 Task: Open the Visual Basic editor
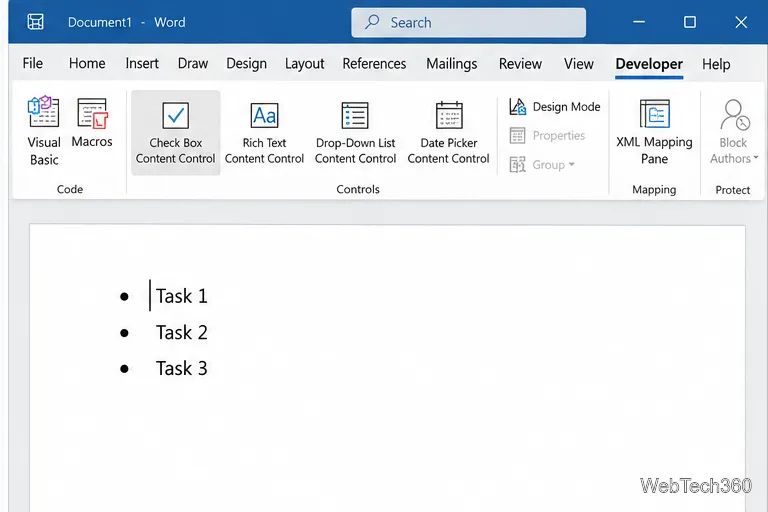44,131
